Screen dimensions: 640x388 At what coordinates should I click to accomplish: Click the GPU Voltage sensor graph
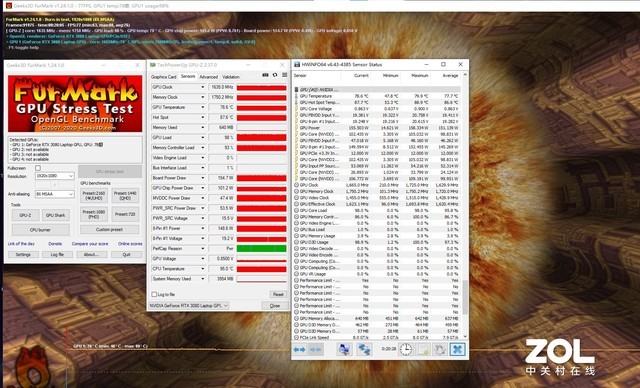pyautogui.click(x=262, y=259)
